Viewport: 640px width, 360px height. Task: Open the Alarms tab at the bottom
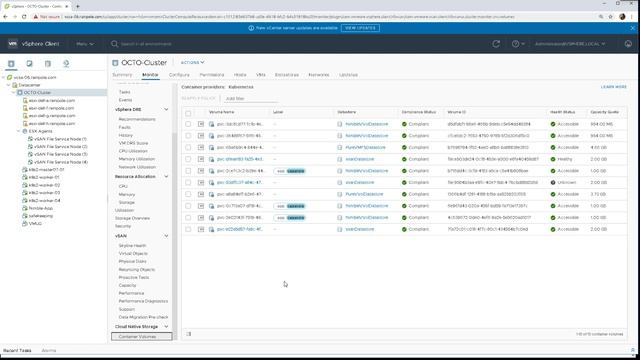click(49, 351)
